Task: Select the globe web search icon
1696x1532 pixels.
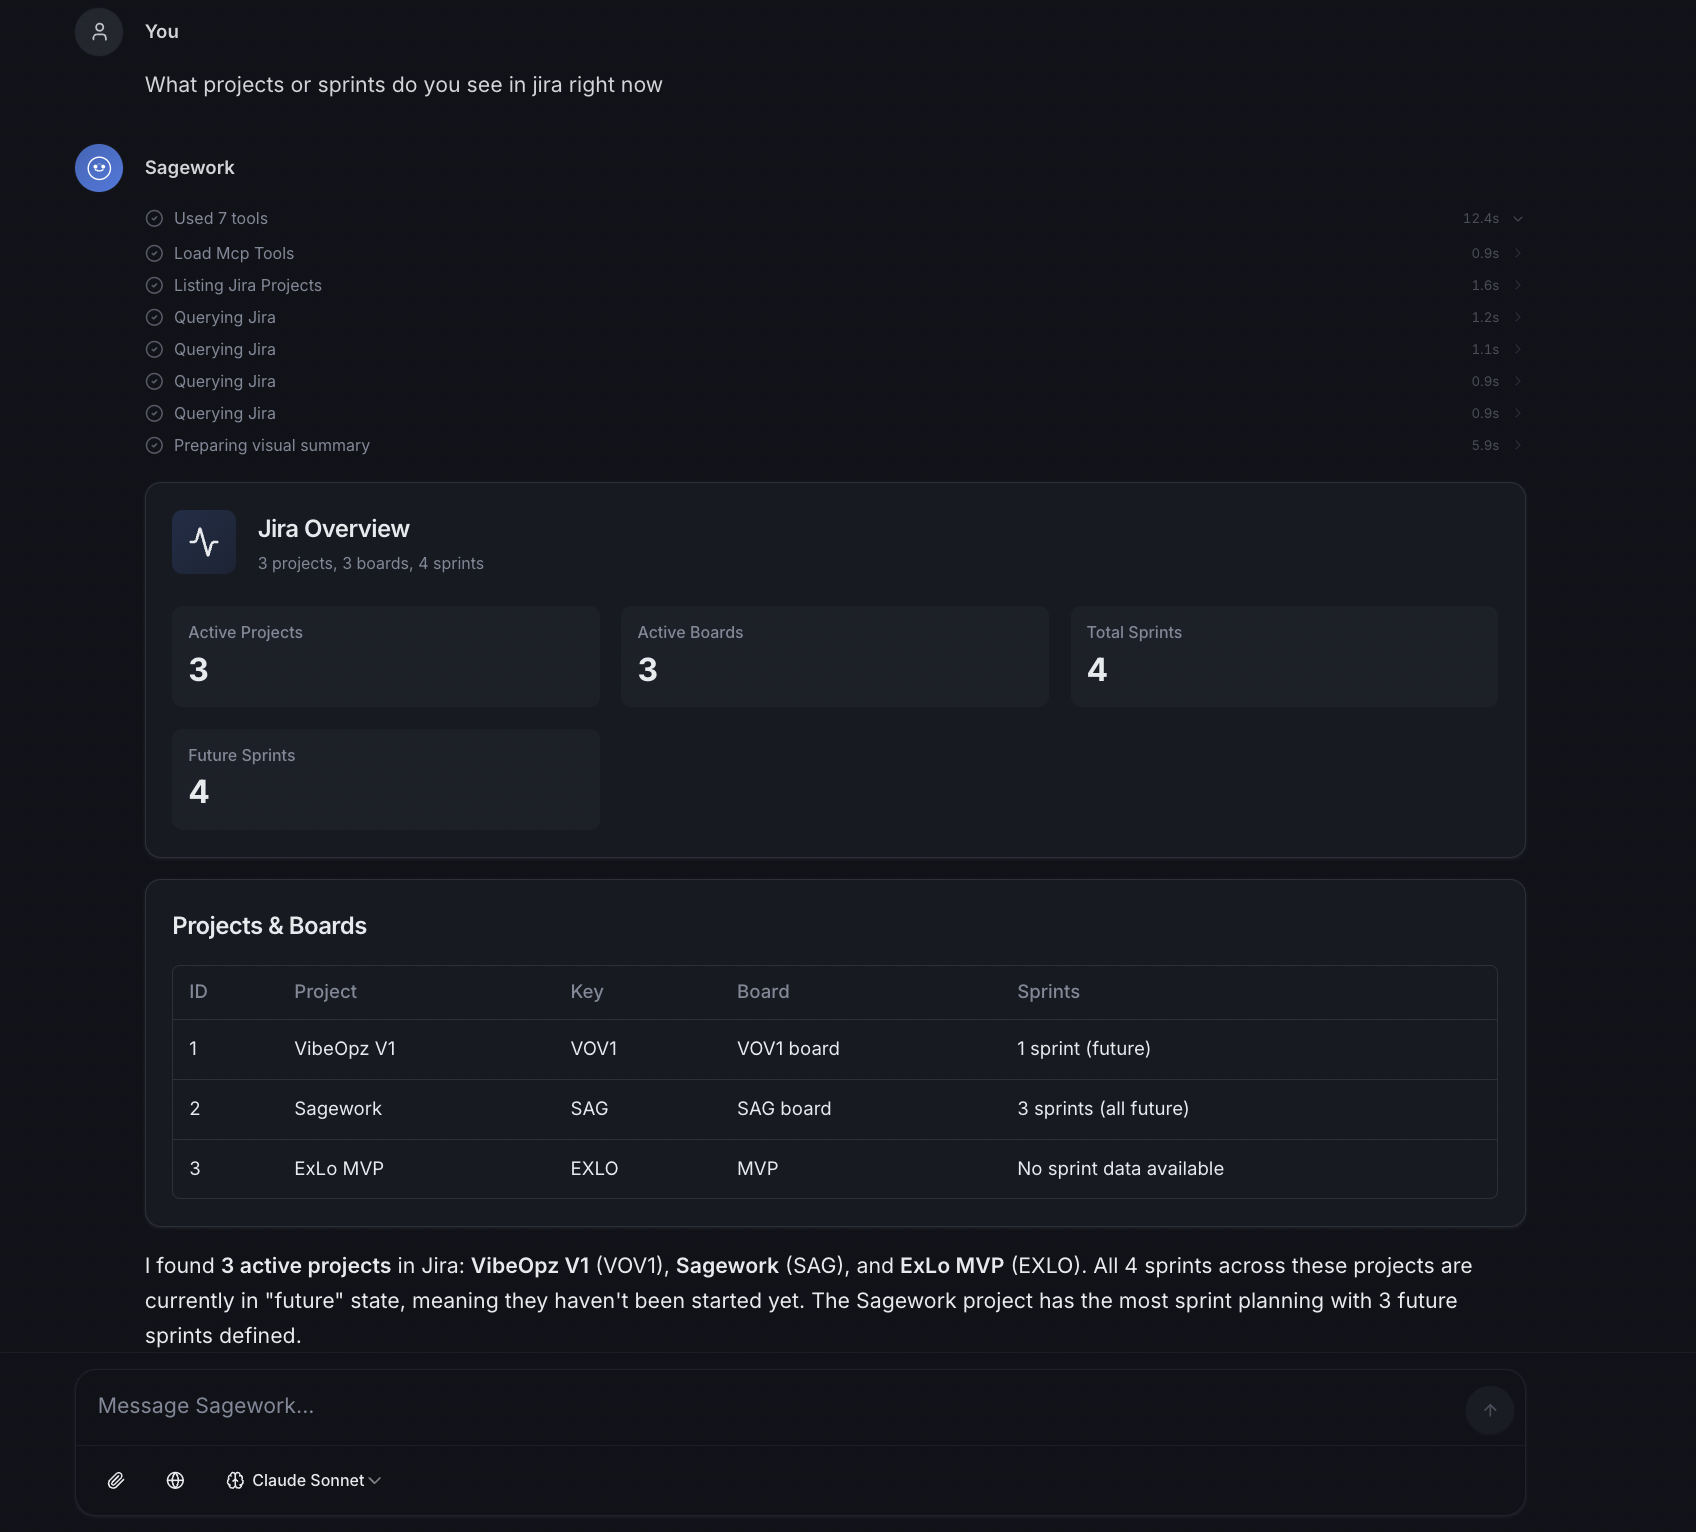Action: click(176, 1481)
